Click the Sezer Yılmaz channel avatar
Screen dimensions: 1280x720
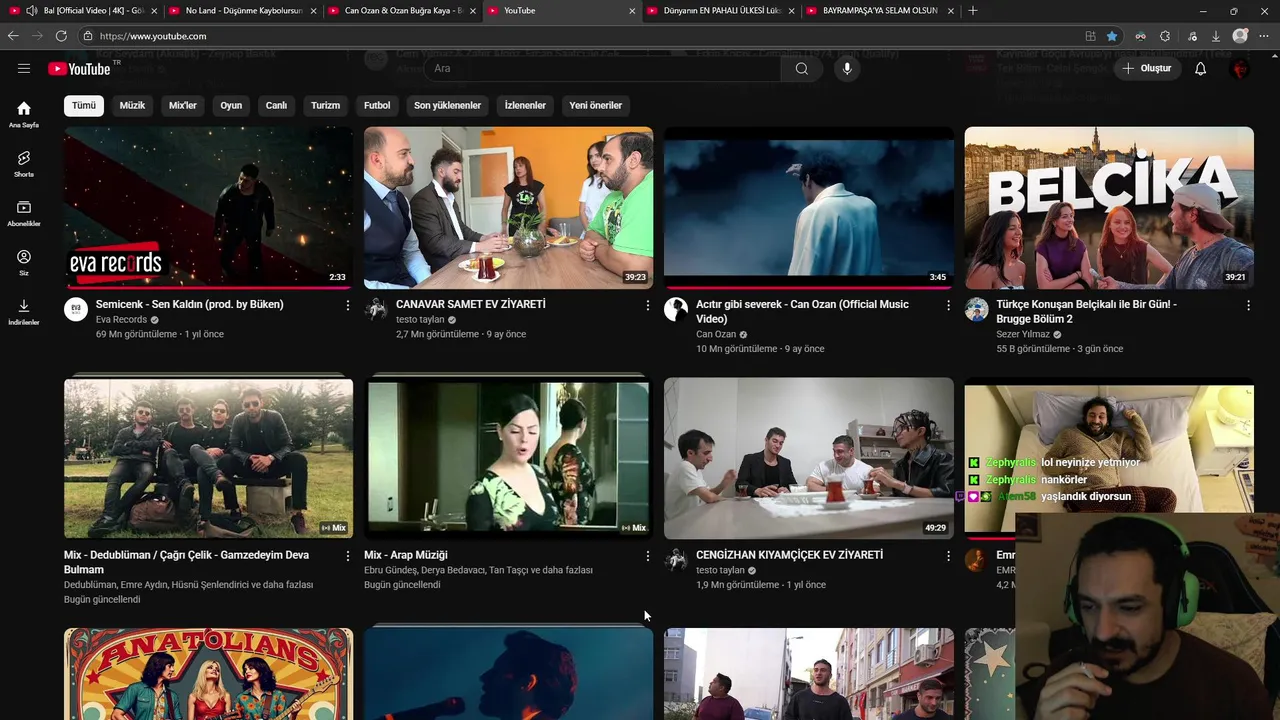976,309
